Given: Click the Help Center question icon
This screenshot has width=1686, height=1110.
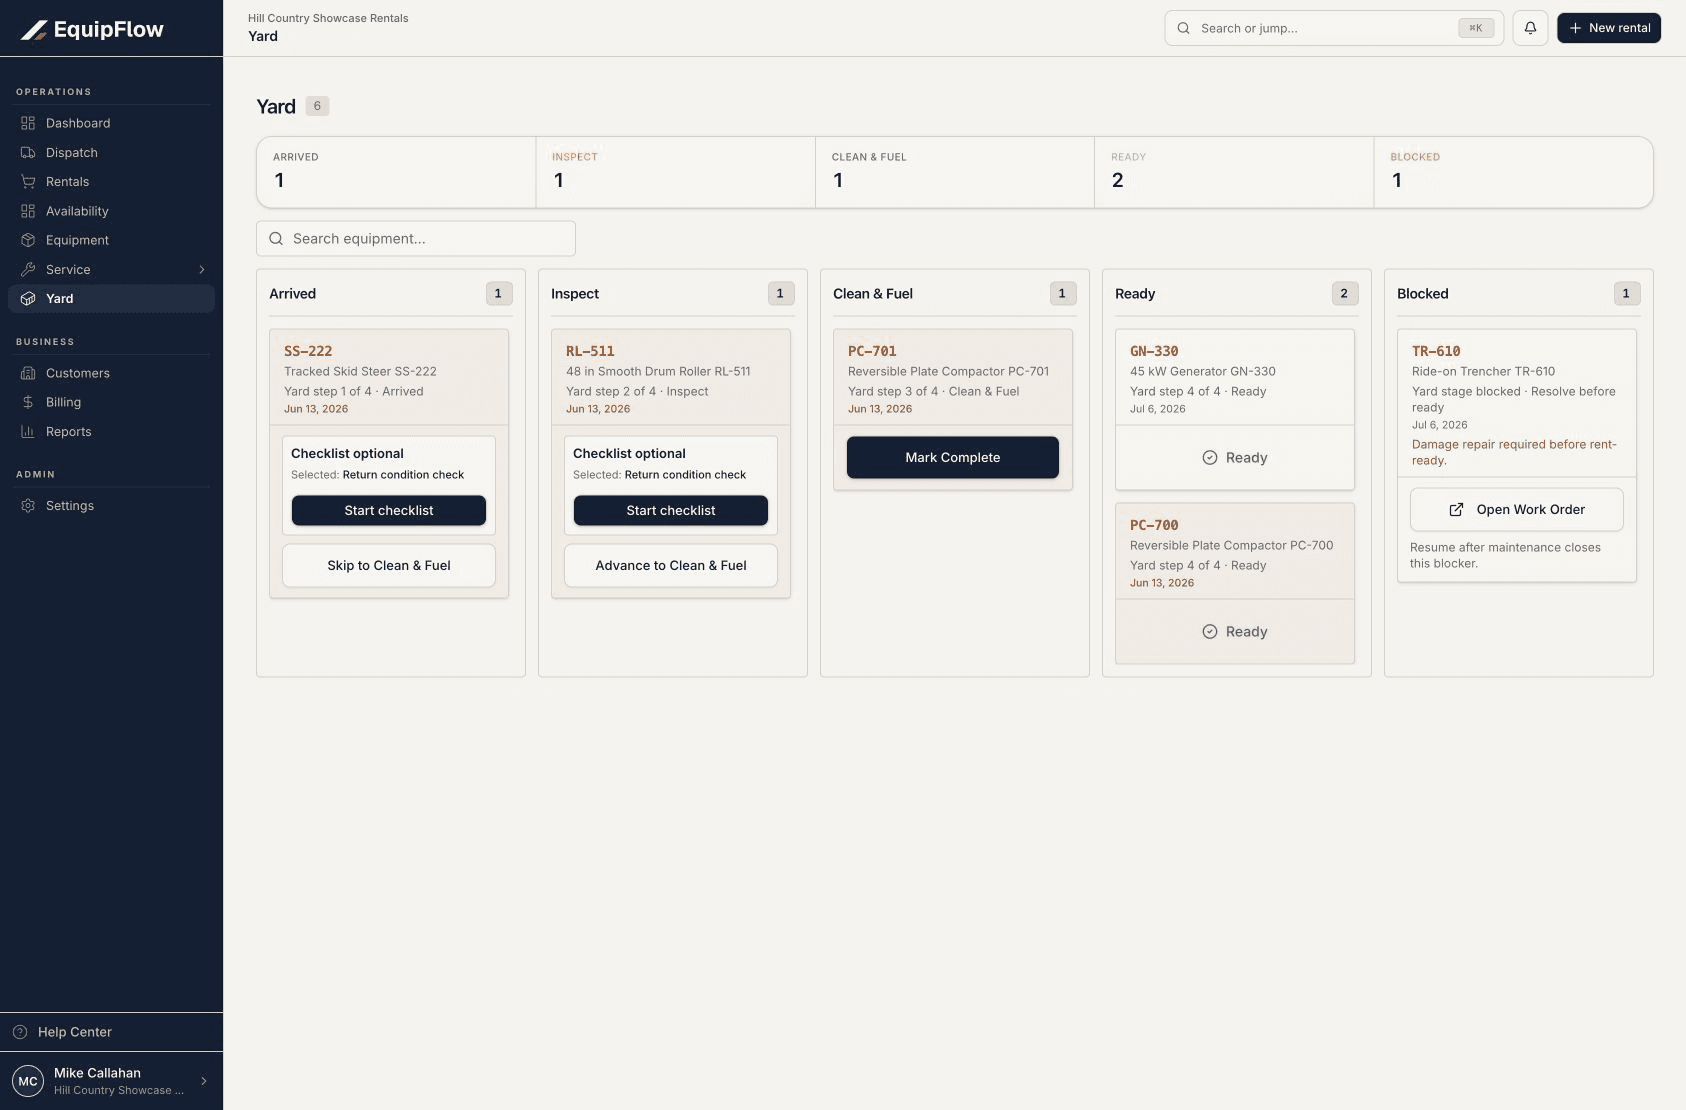Looking at the screenshot, I should 20,1032.
